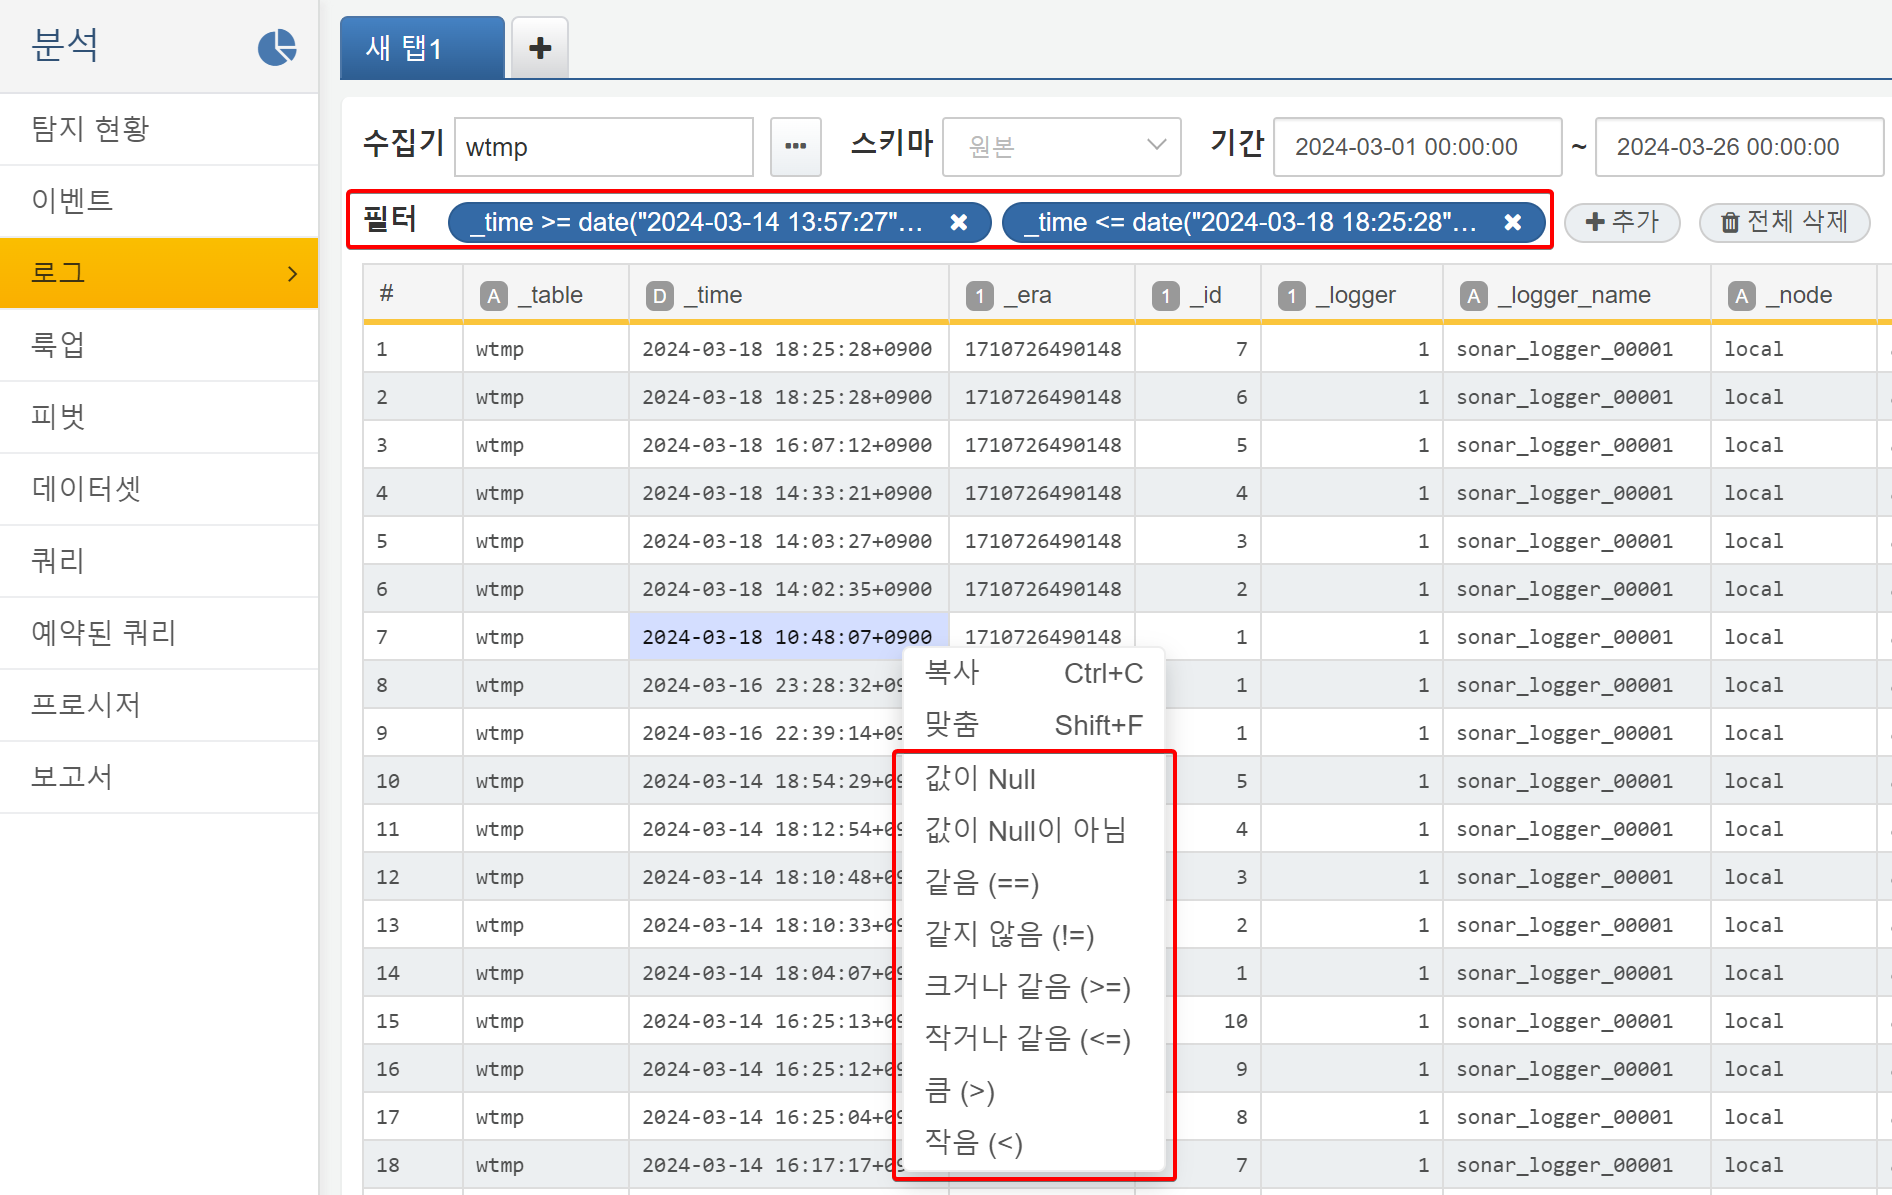The height and width of the screenshot is (1195, 1892).
Task: Choose 맞춤 from context menu
Action: point(1034,725)
